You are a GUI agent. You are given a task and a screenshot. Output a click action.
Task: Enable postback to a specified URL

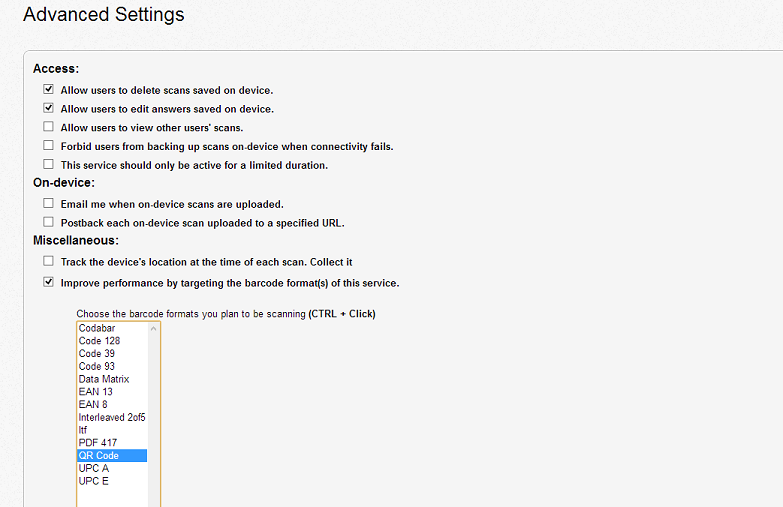(x=49, y=222)
